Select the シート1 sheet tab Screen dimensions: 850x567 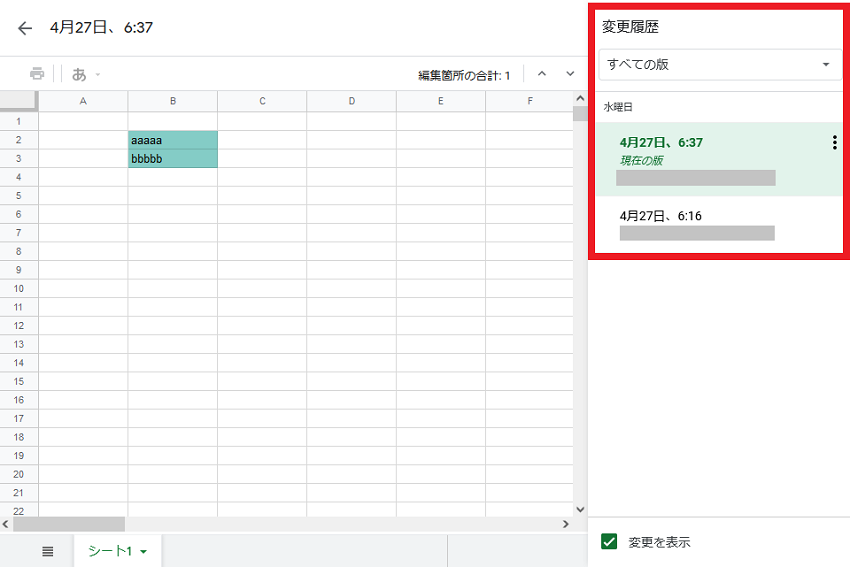click(x=110, y=551)
